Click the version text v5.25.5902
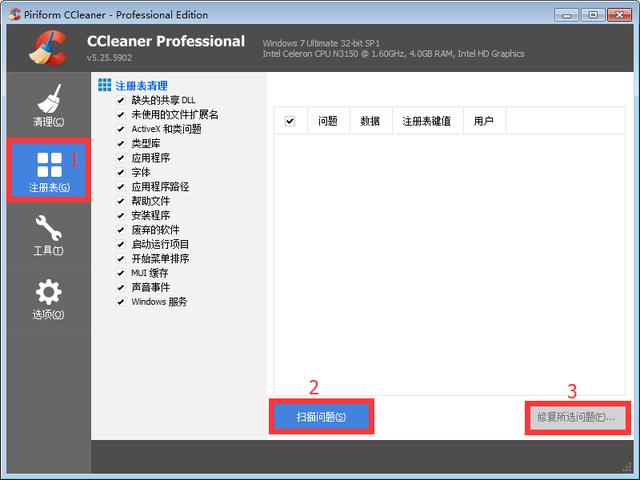Viewport: 640px width, 480px height. [109, 58]
